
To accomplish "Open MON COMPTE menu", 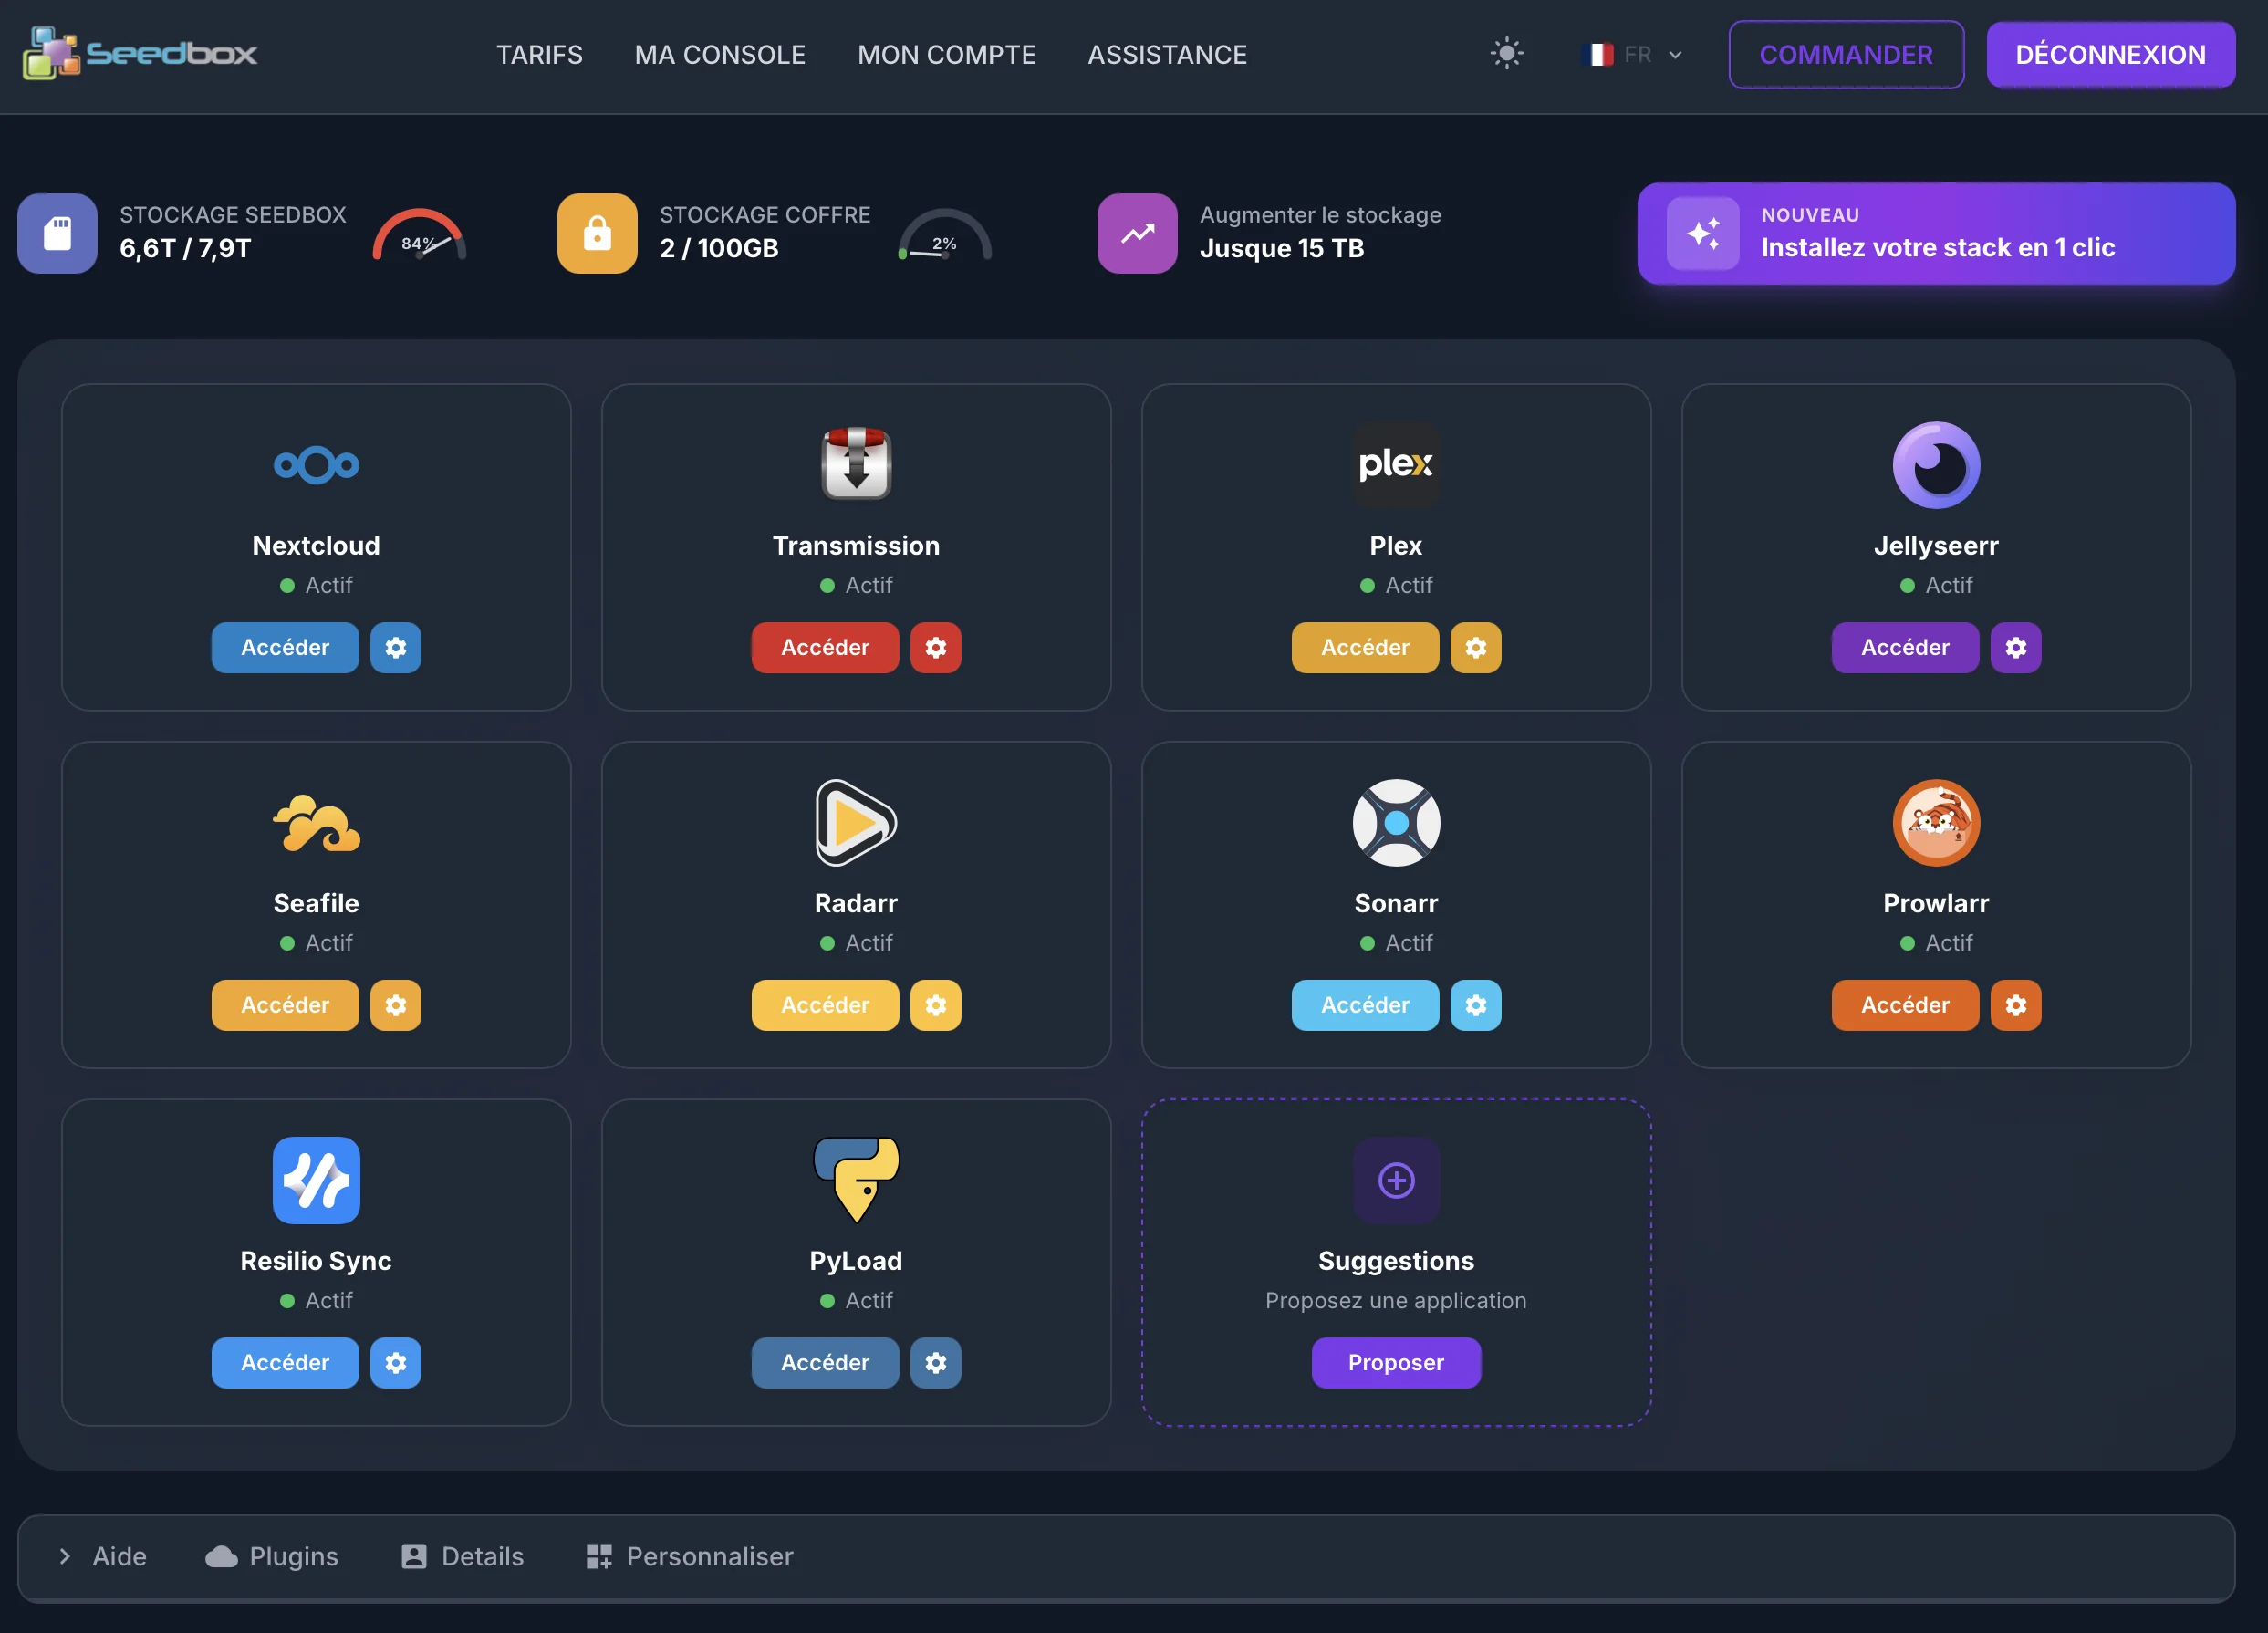I will [946, 54].
